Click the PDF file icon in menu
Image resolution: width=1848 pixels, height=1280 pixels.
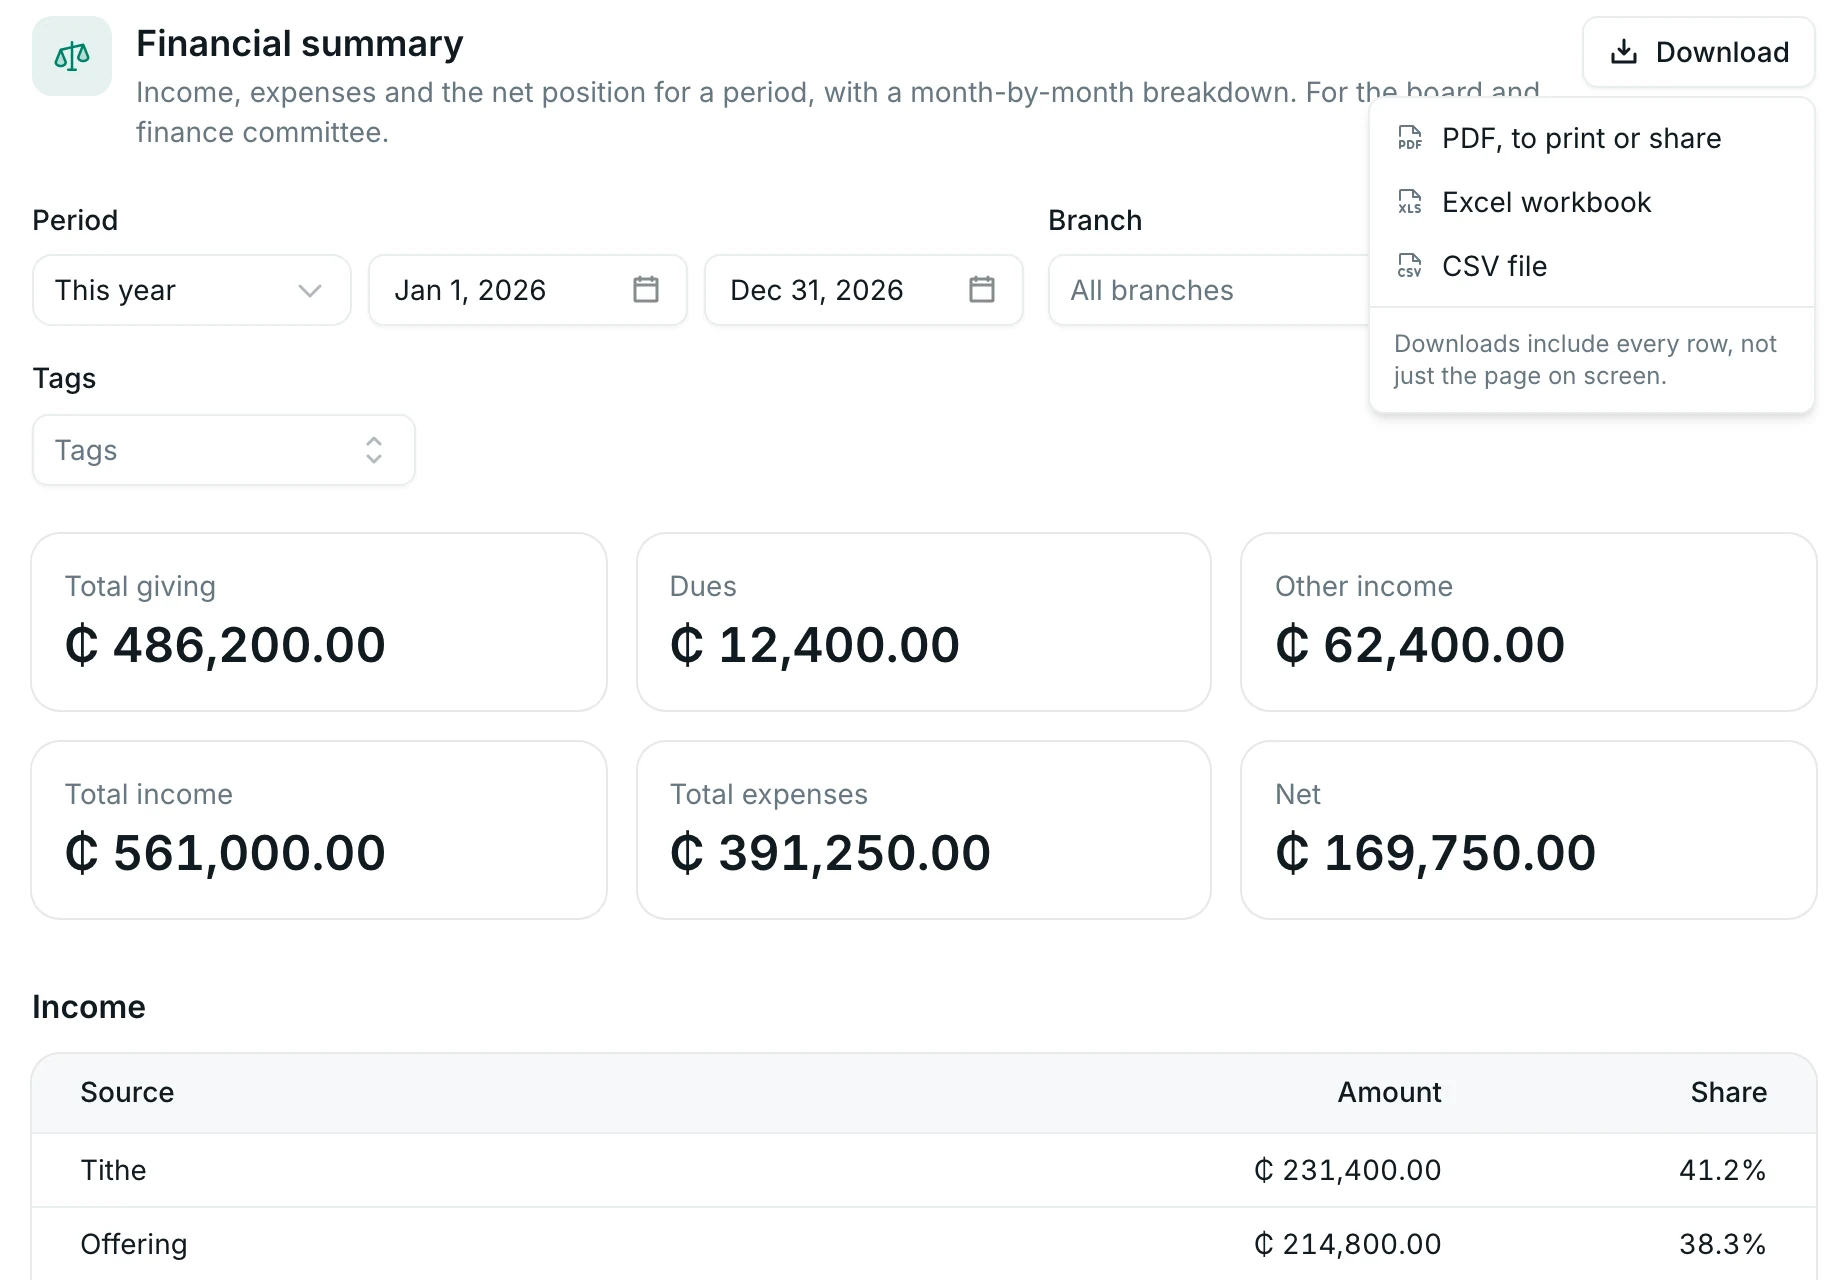click(1410, 138)
